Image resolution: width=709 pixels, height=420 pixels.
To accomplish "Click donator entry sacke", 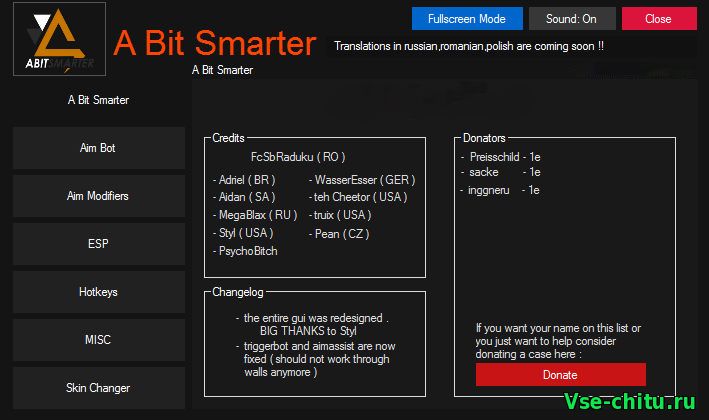I will (x=501, y=172).
